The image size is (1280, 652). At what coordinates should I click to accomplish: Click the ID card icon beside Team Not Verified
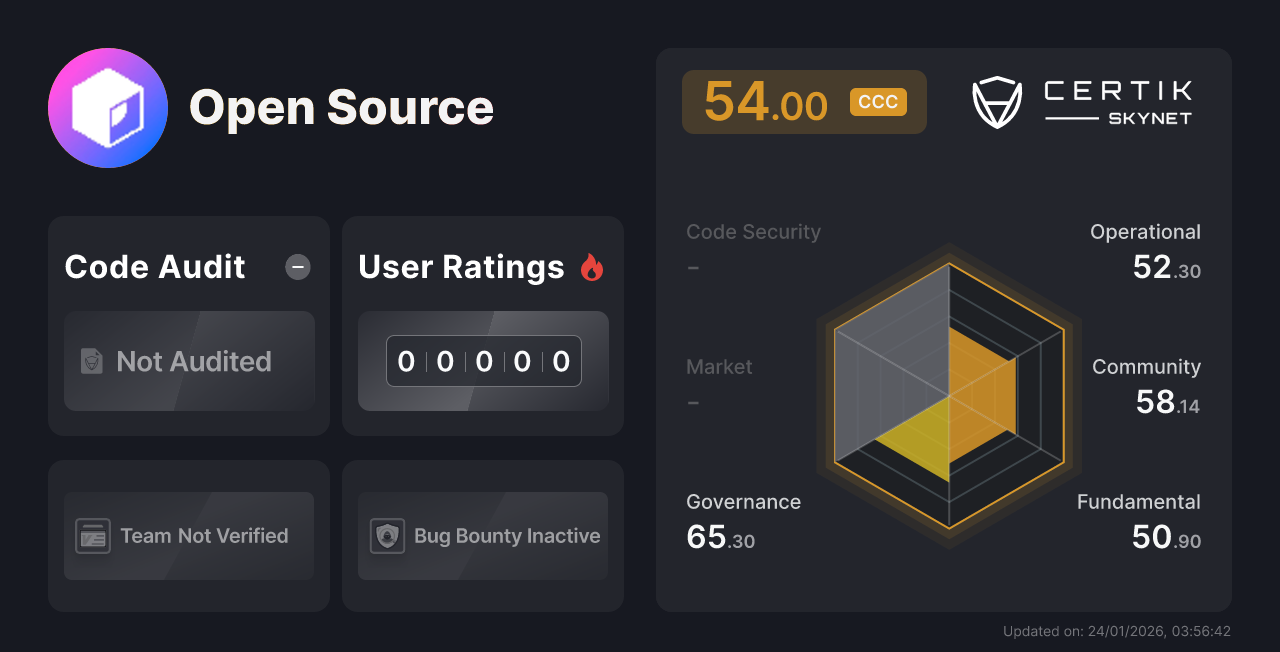tap(94, 536)
